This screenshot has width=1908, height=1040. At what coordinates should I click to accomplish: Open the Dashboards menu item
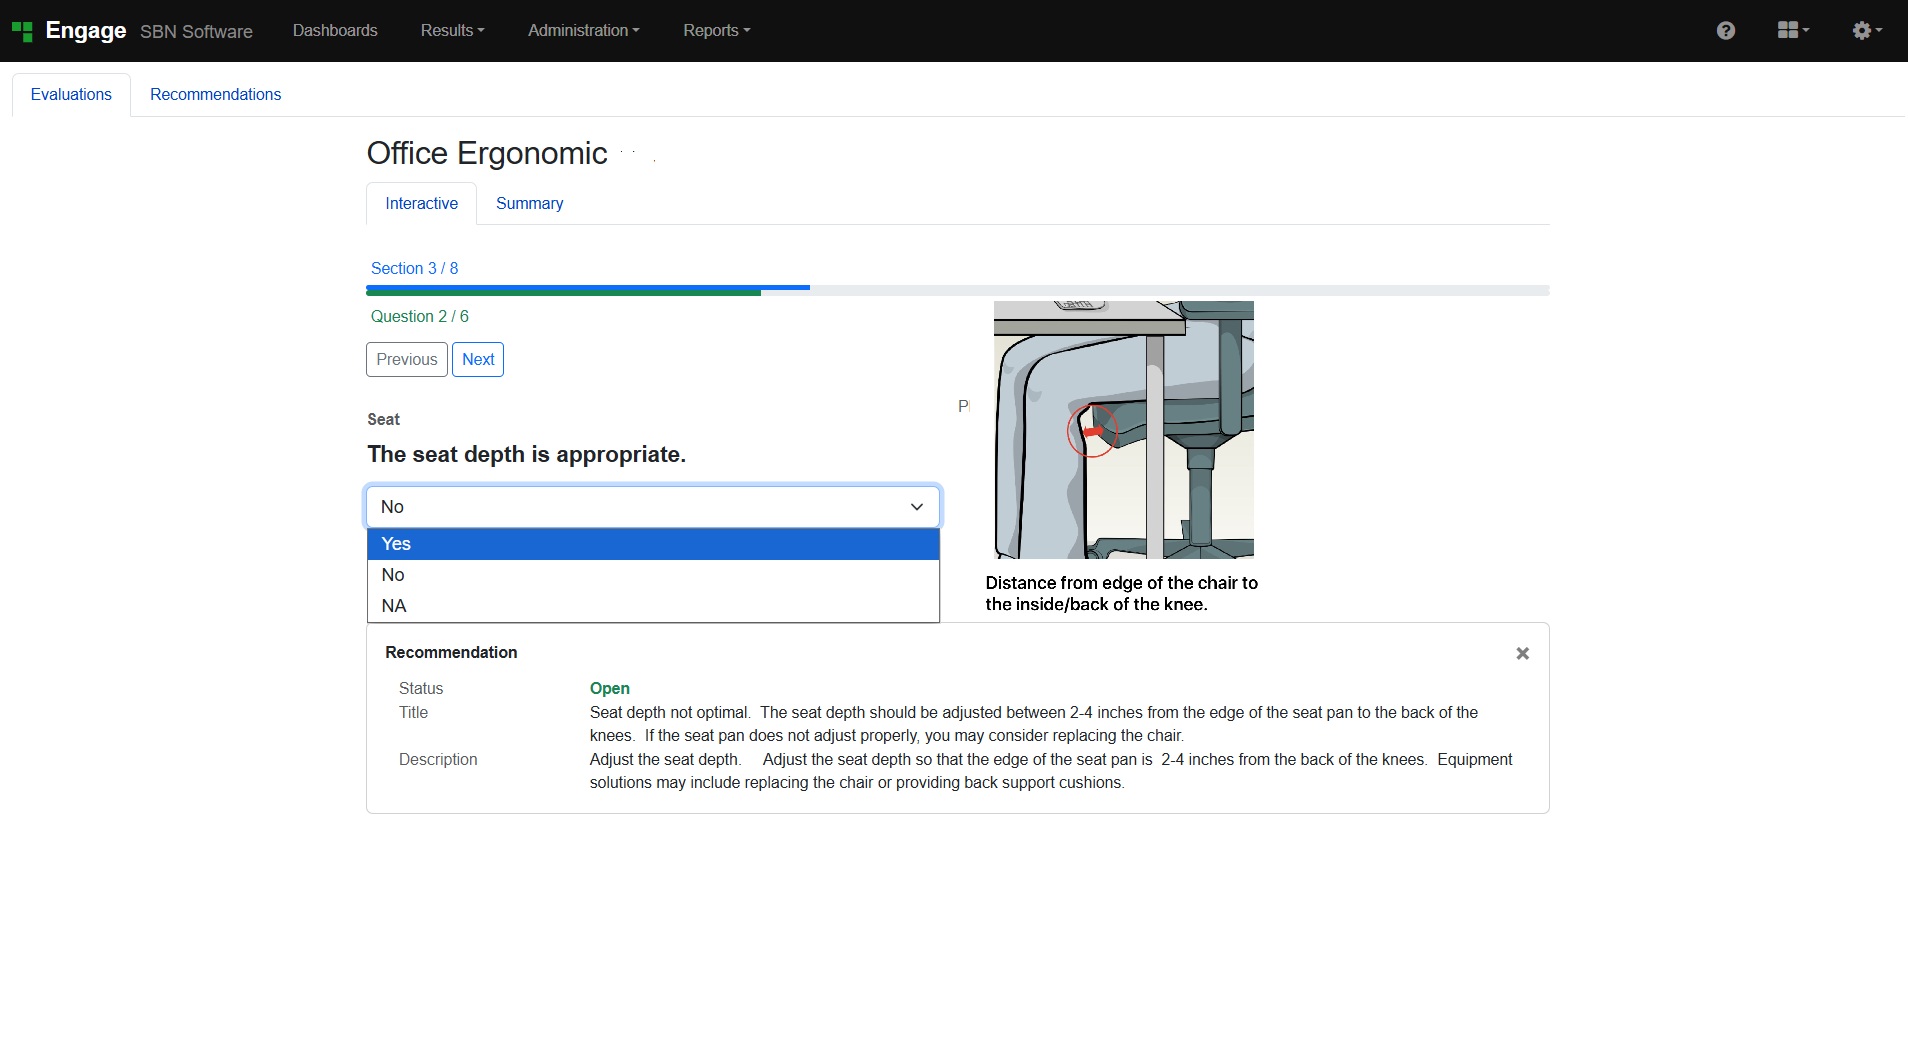pyautogui.click(x=335, y=30)
